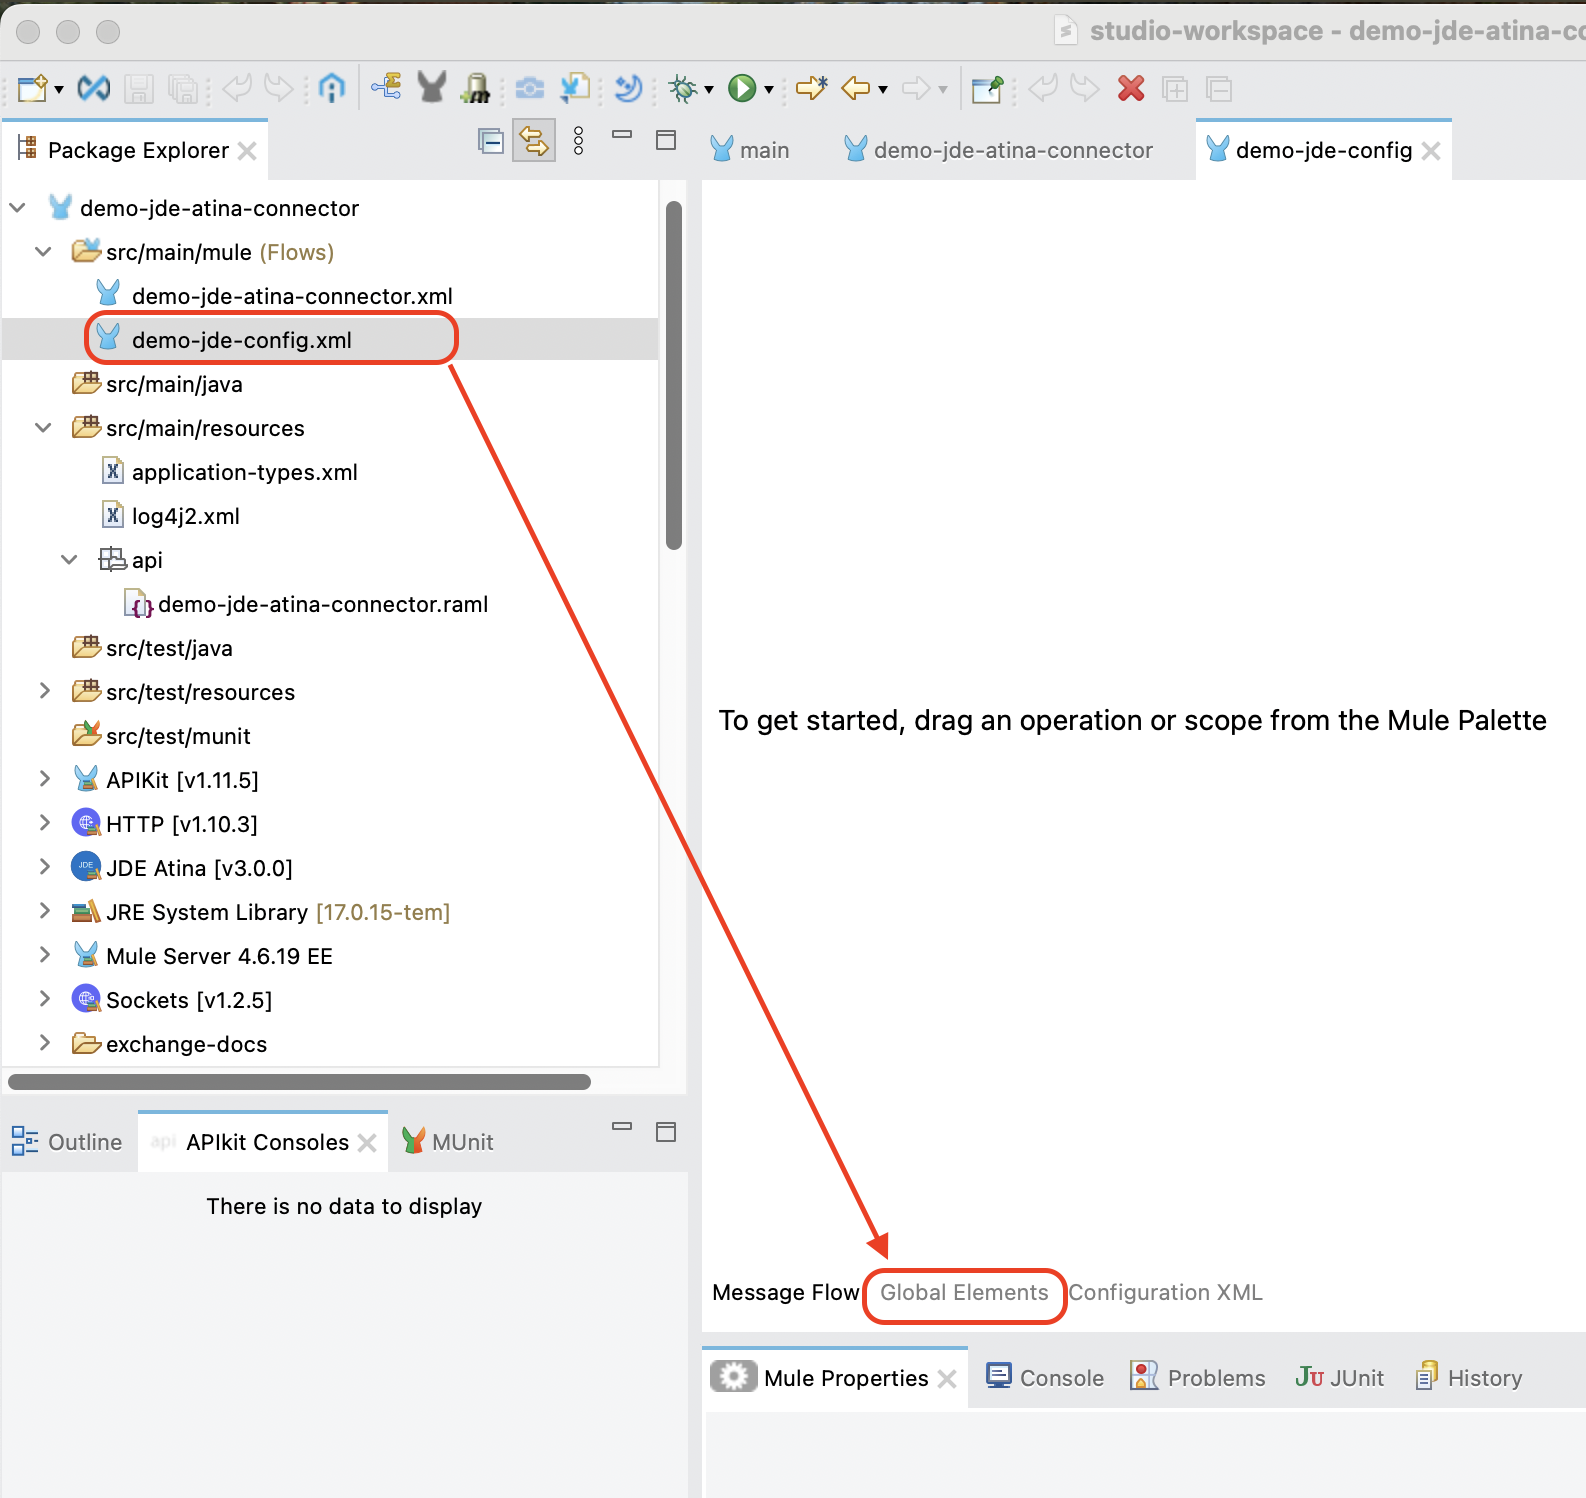Click the Debug bug icon

pyautogui.click(x=683, y=89)
